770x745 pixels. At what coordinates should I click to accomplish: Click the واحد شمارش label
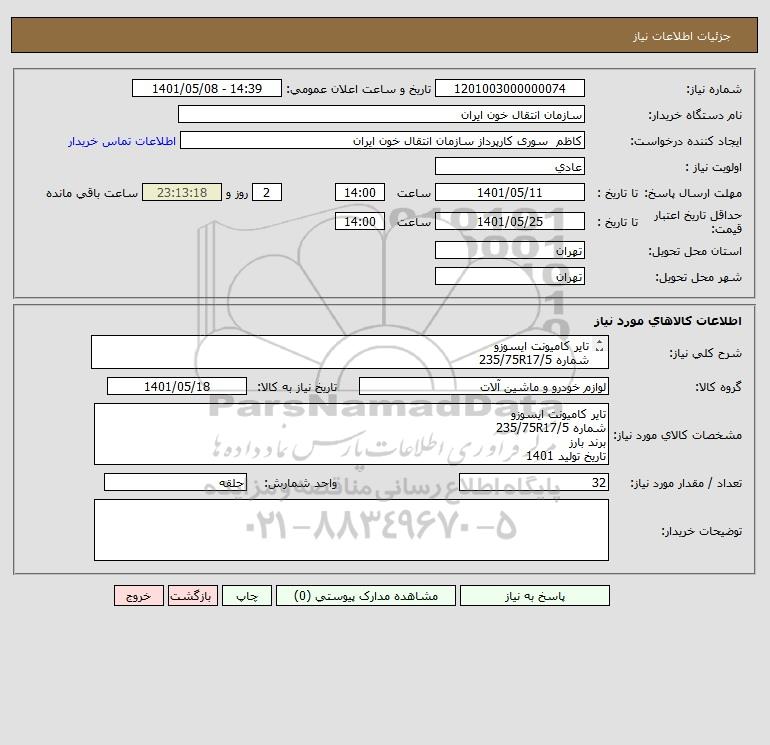(301, 483)
